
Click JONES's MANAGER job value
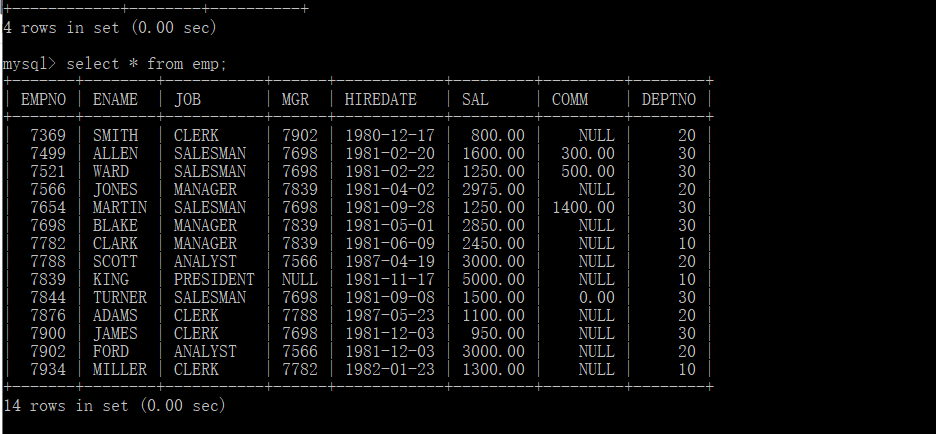[205, 189]
